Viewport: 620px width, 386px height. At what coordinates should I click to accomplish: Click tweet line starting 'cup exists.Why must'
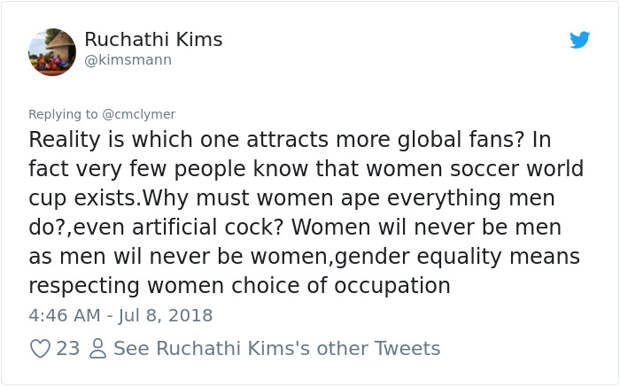[x=292, y=198]
